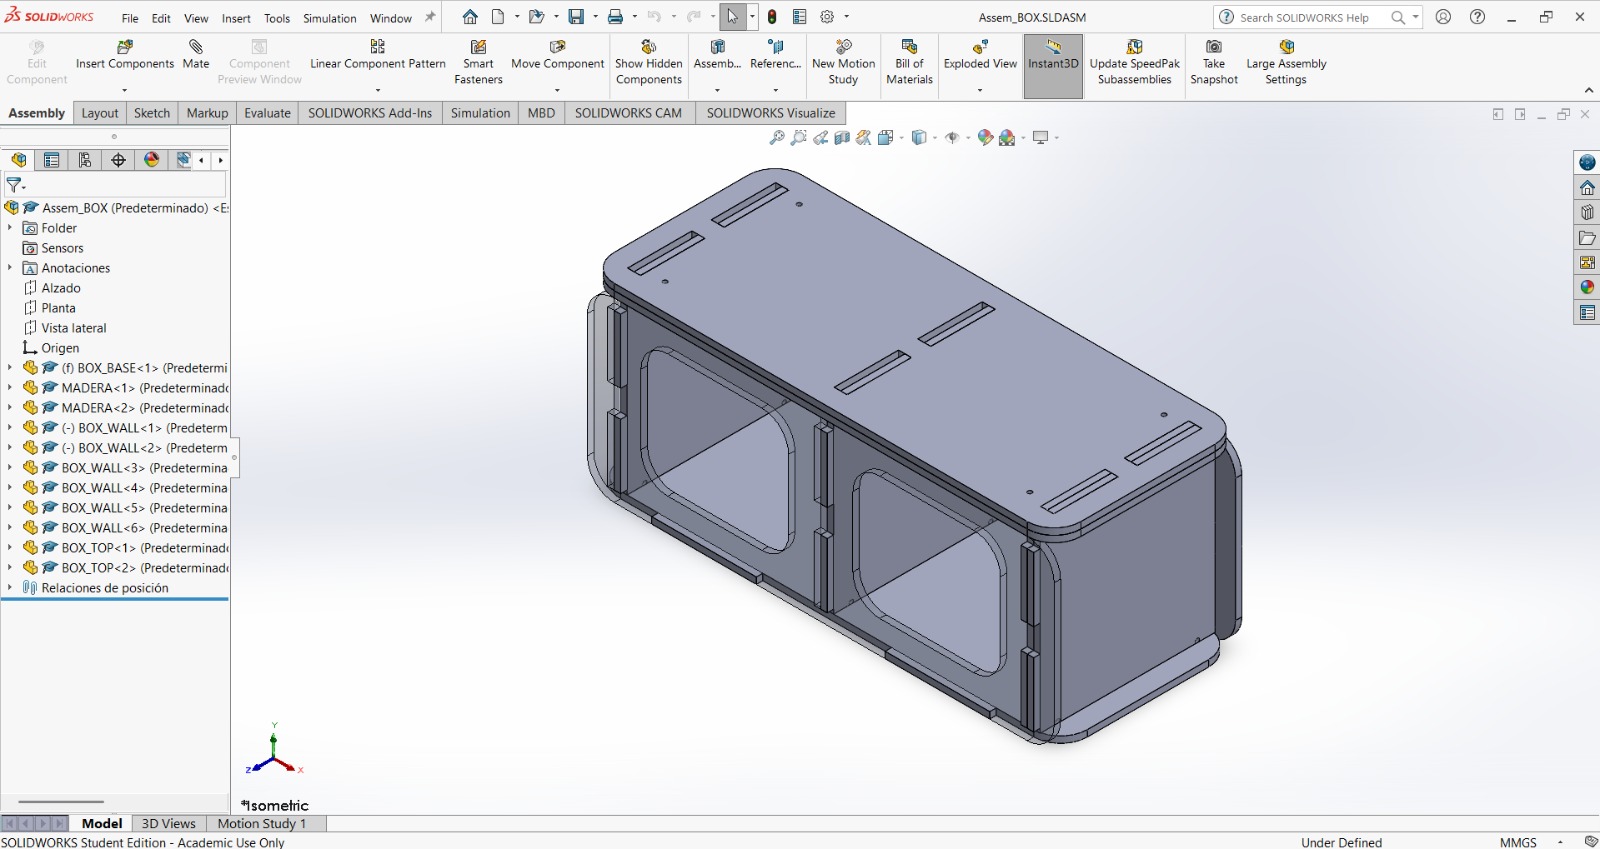1600x849 pixels.
Task: Open the Tools menu
Action: (277, 18)
